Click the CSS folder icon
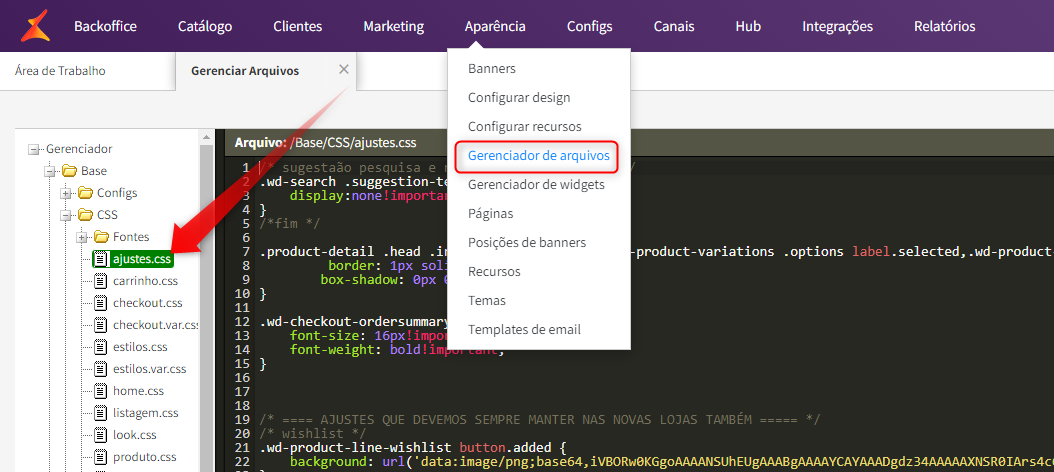 (x=85, y=215)
